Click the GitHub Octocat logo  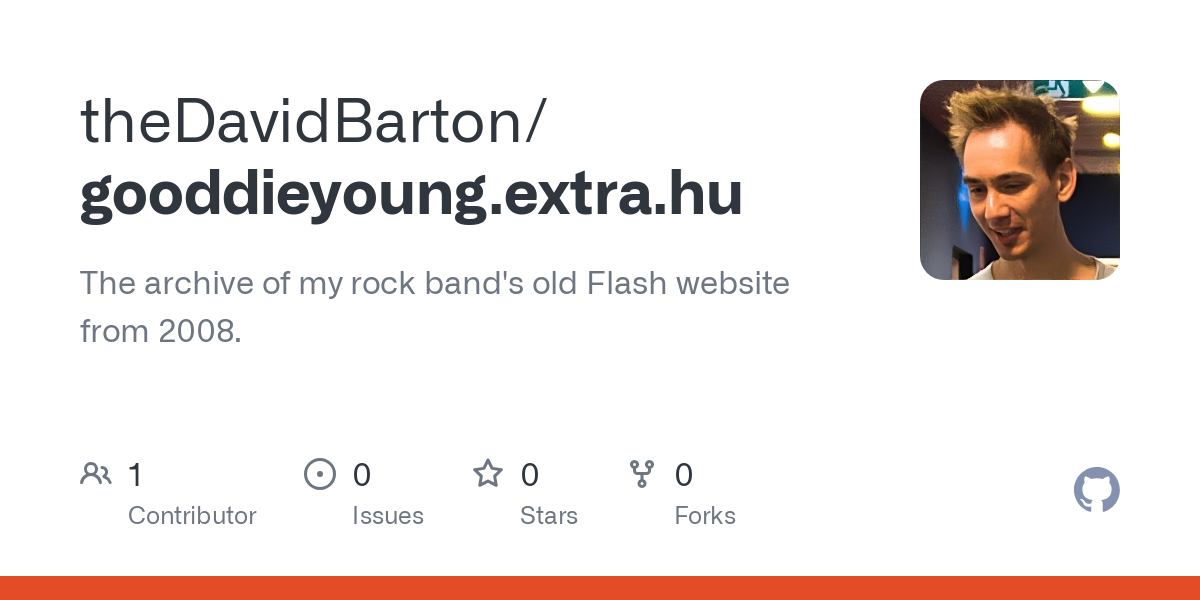click(1096, 490)
